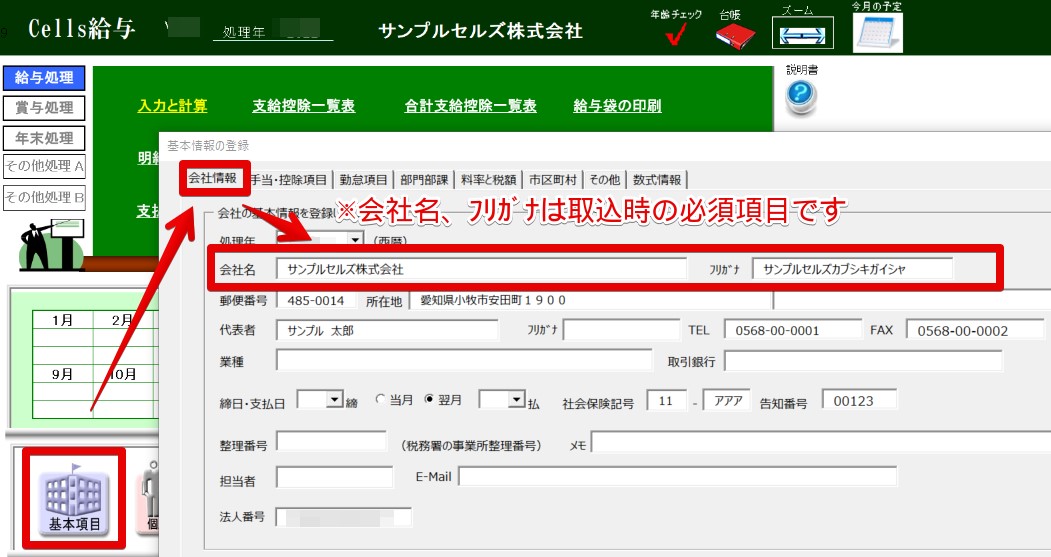The width and height of the screenshot is (1051, 557).
Task: Click the メモ input field
Action: 820,442
